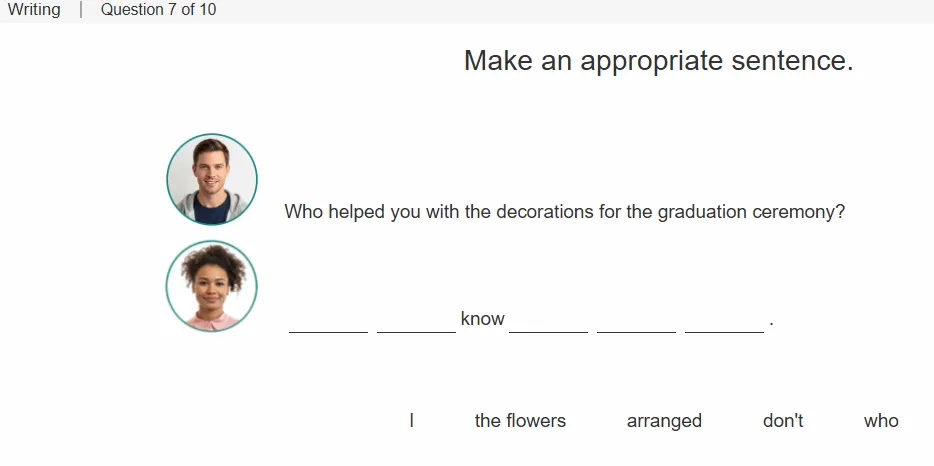
Task: Click the first blank right after "know"
Action: (x=549, y=324)
